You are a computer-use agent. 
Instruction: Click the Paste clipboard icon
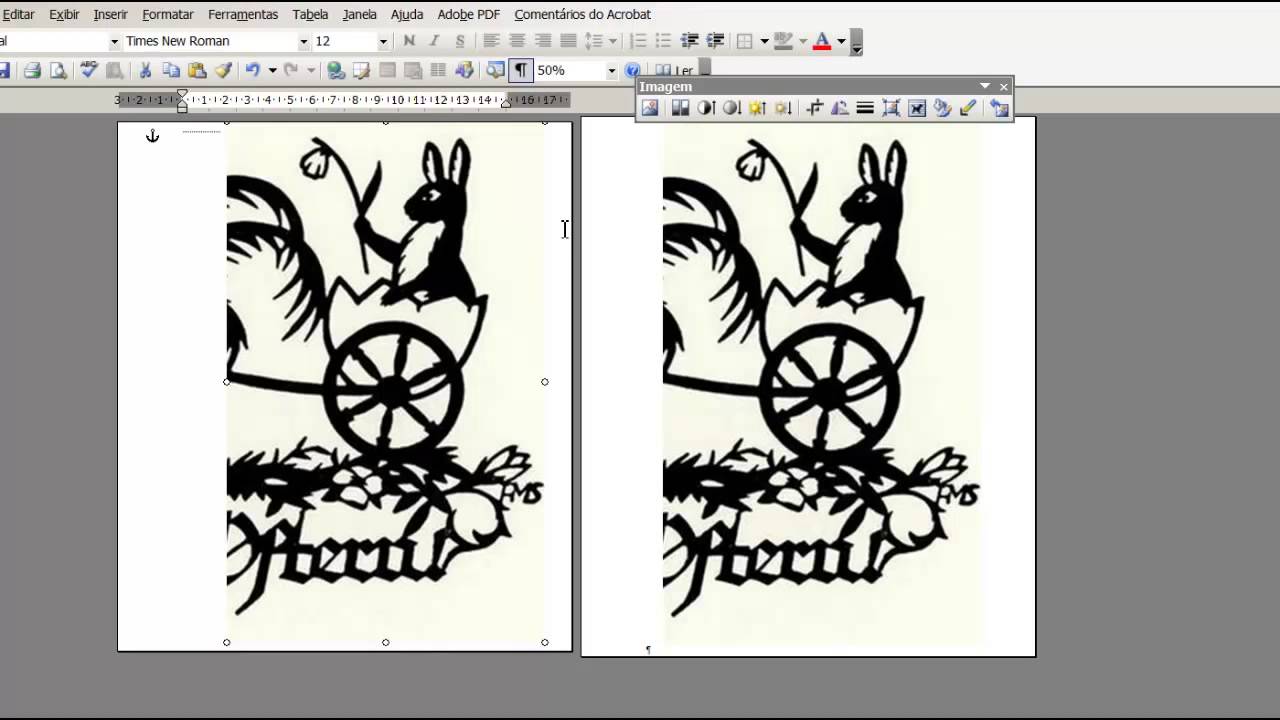click(x=197, y=70)
